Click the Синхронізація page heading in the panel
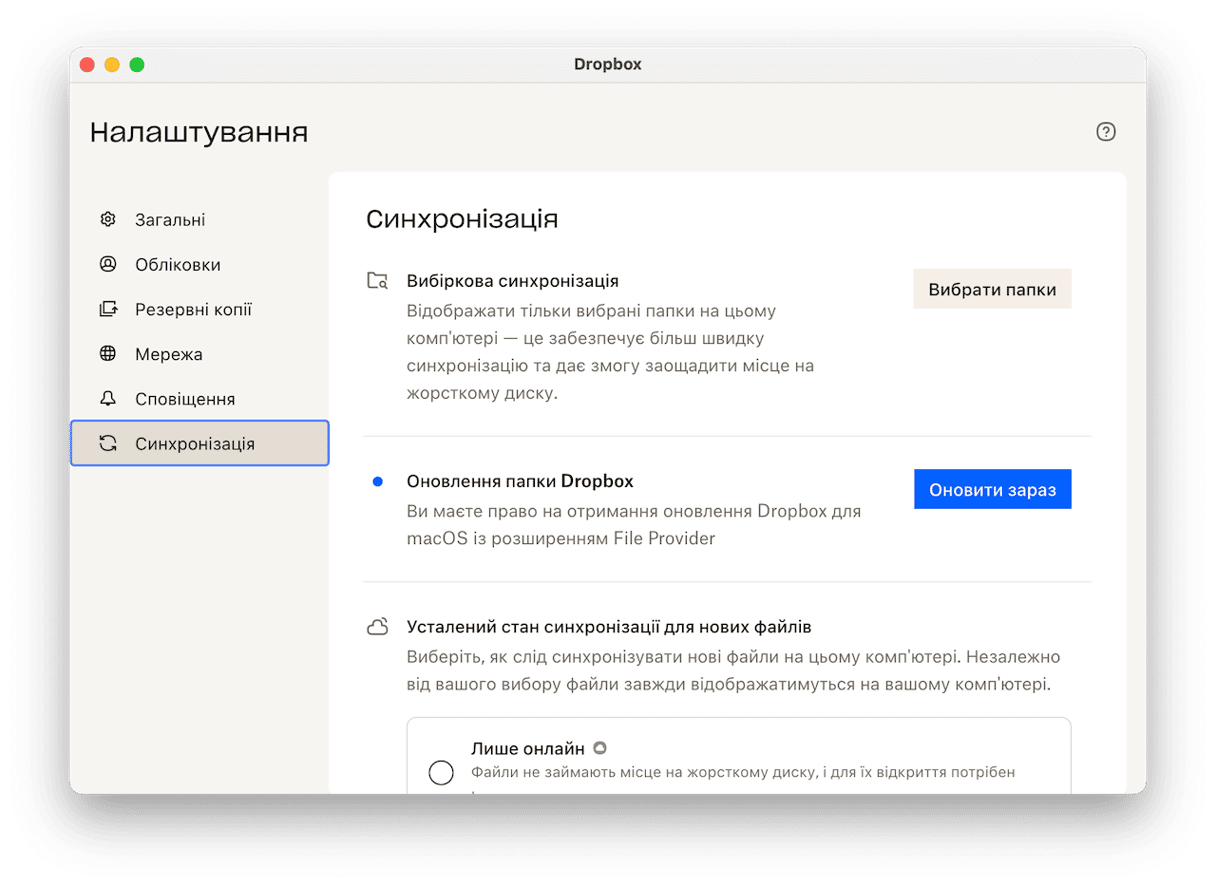Image resolution: width=1216 pixels, height=886 pixels. tap(462, 219)
